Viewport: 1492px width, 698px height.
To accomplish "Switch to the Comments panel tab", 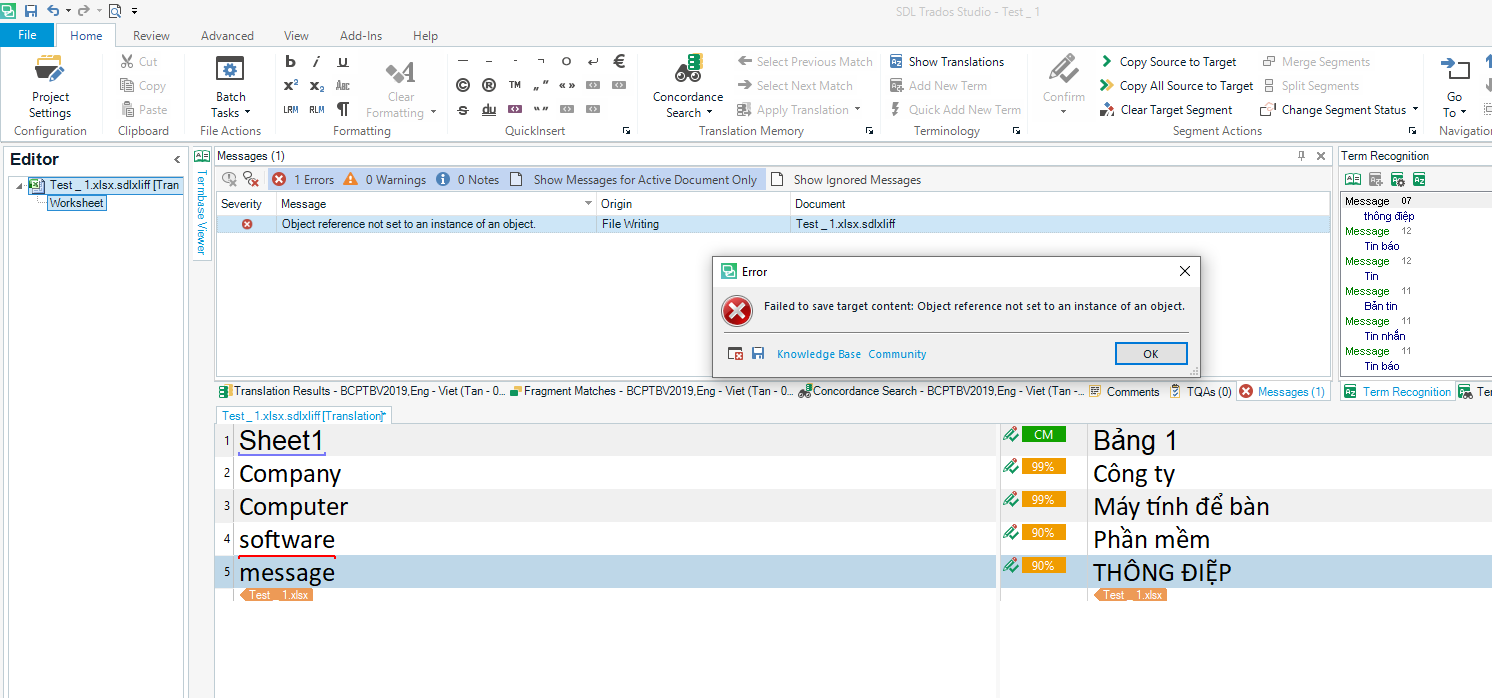I will pos(1124,391).
